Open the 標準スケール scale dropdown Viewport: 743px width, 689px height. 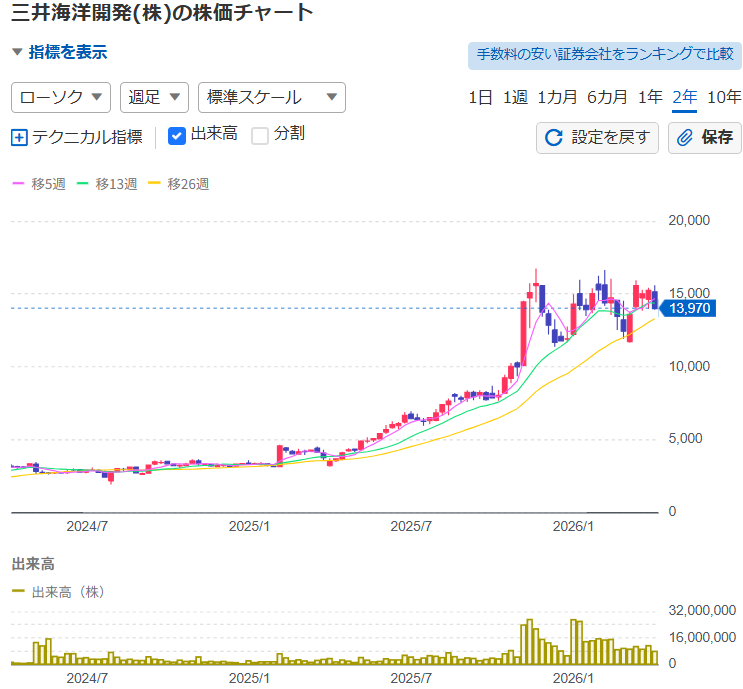point(271,97)
